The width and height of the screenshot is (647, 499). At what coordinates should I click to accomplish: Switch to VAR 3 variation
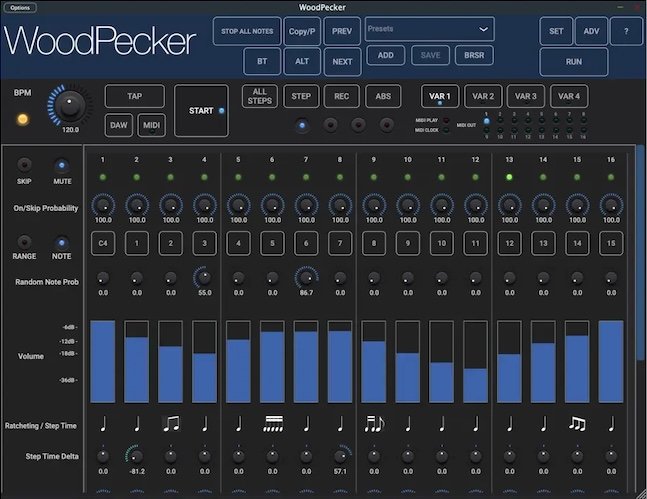[526, 96]
